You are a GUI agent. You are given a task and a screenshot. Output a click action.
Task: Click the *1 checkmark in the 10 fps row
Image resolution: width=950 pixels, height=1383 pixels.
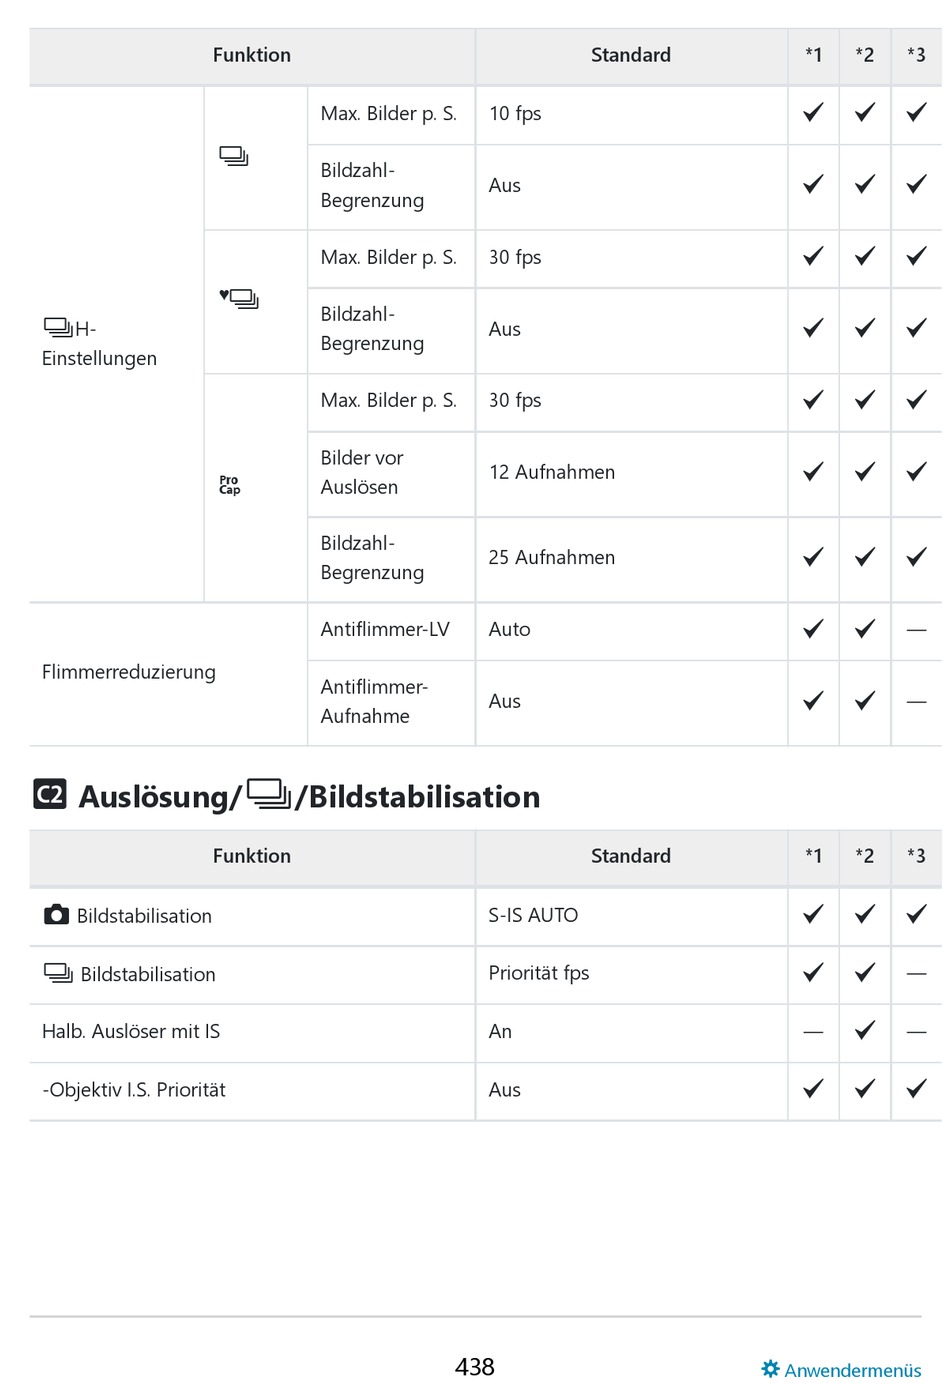pyautogui.click(x=814, y=113)
